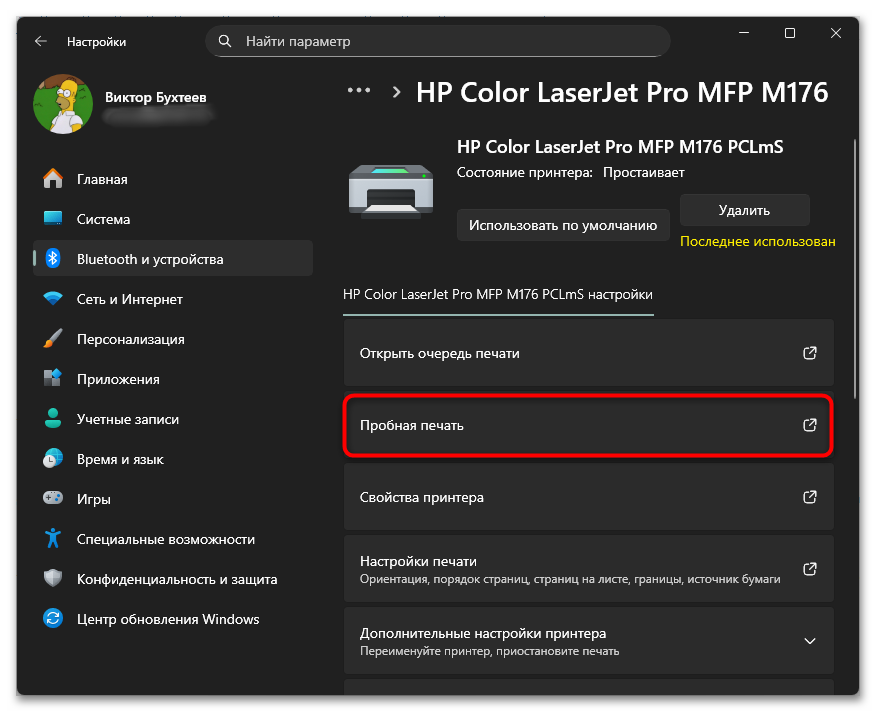Click the printer device image

pos(391,191)
